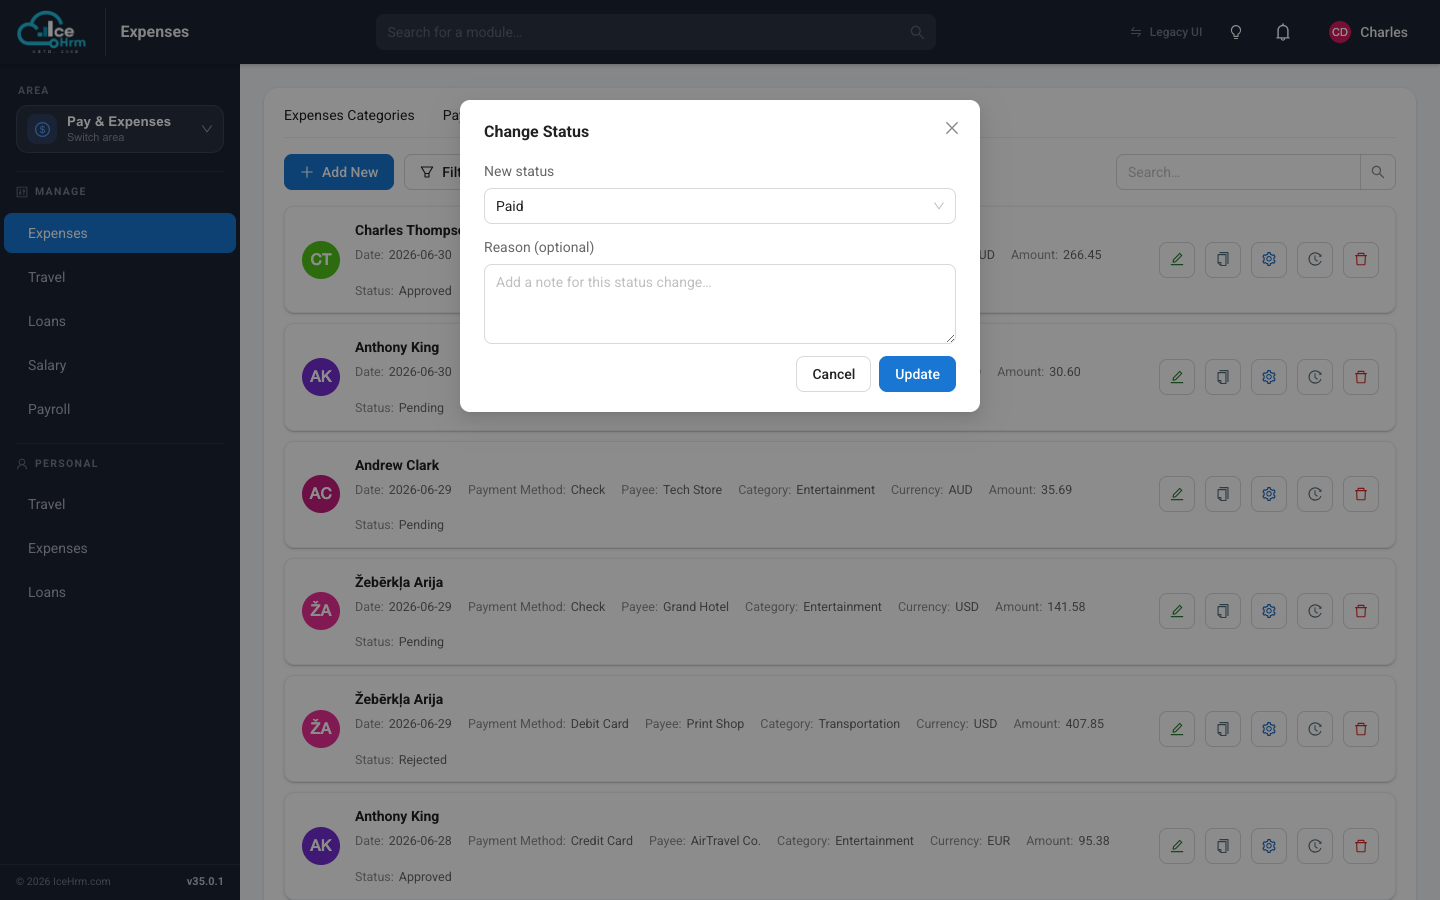
Task: Click the Update button in the dialog
Action: point(917,374)
